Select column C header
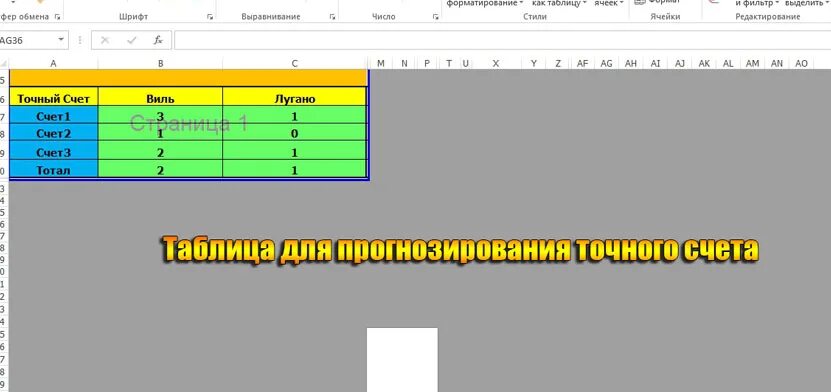 (295, 64)
